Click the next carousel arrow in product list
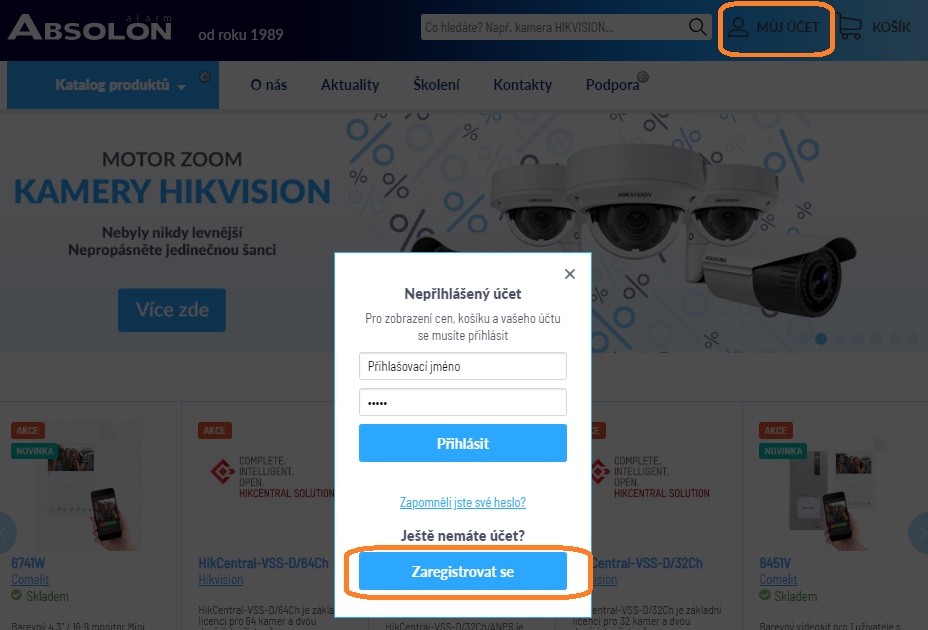 (x=919, y=533)
